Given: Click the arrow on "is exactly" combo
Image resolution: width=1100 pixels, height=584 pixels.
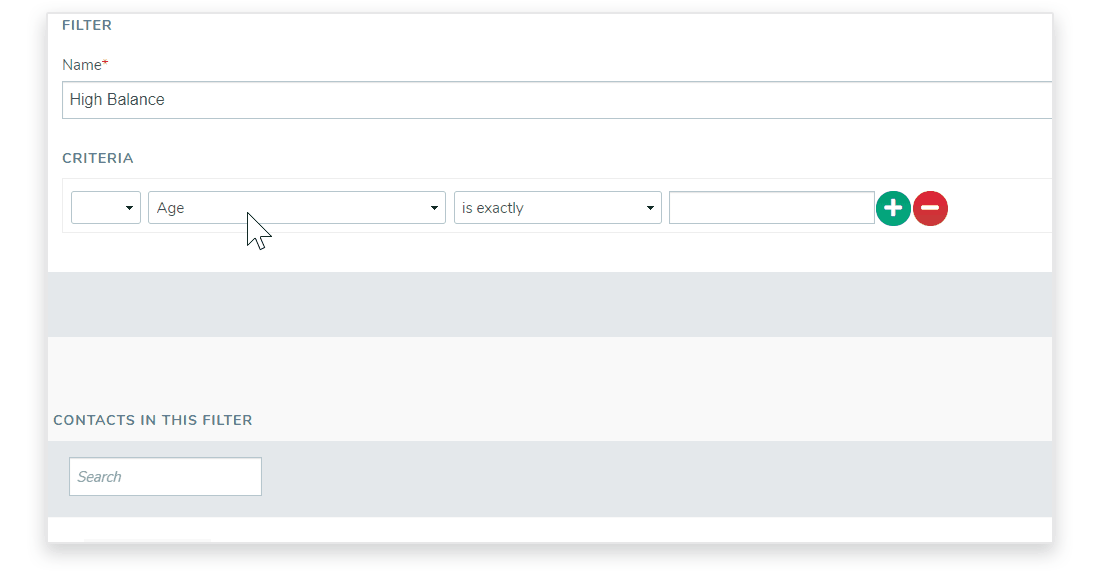Looking at the screenshot, I should point(650,208).
